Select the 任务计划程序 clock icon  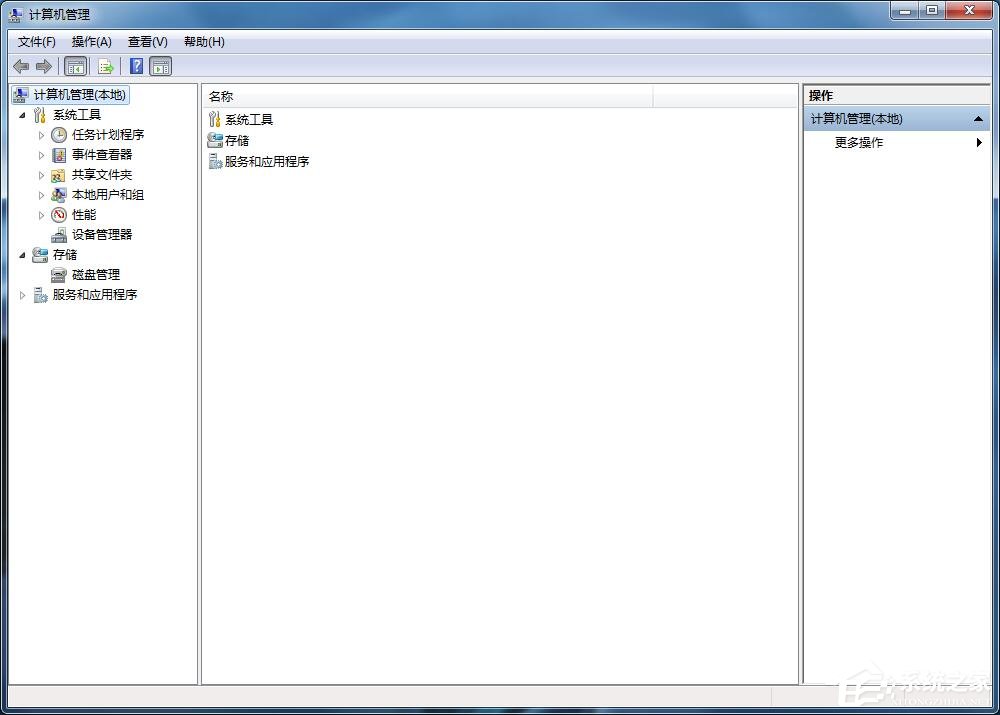coord(58,134)
